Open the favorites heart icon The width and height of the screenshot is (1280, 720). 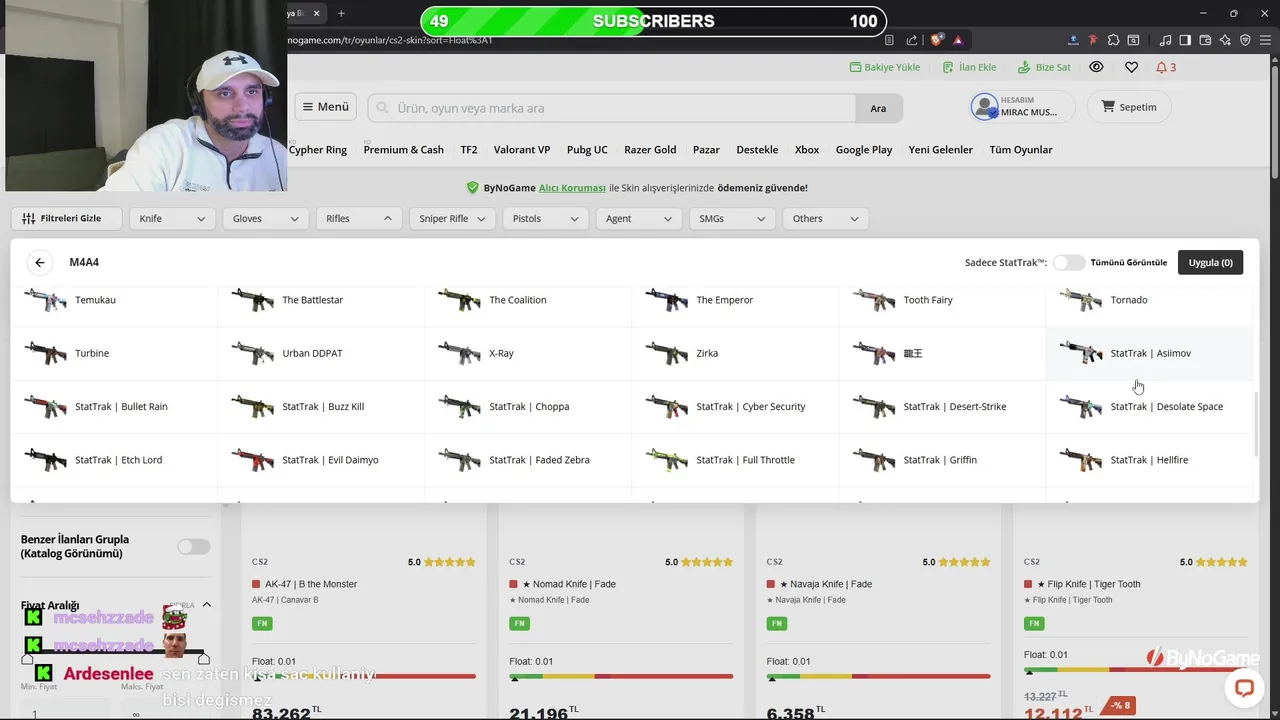(1131, 67)
